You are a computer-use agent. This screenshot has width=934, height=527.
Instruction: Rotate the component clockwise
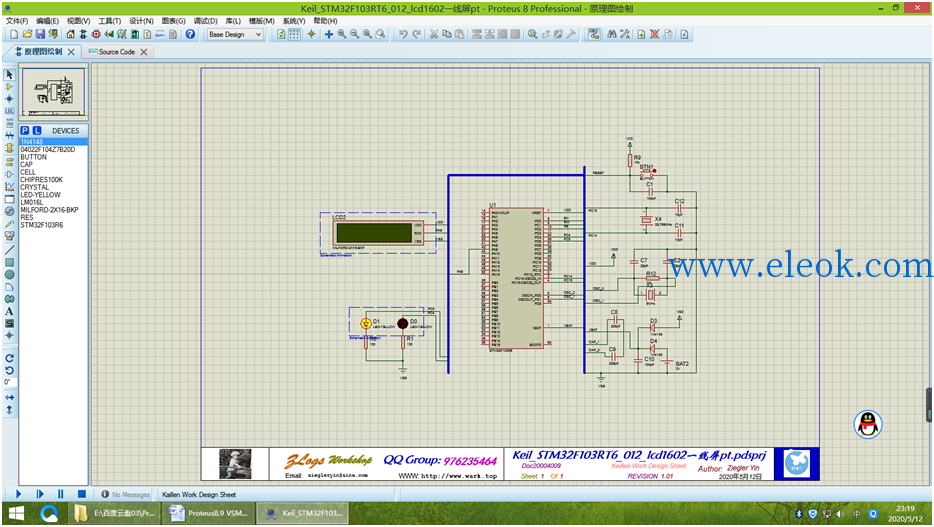tap(9, 358)
